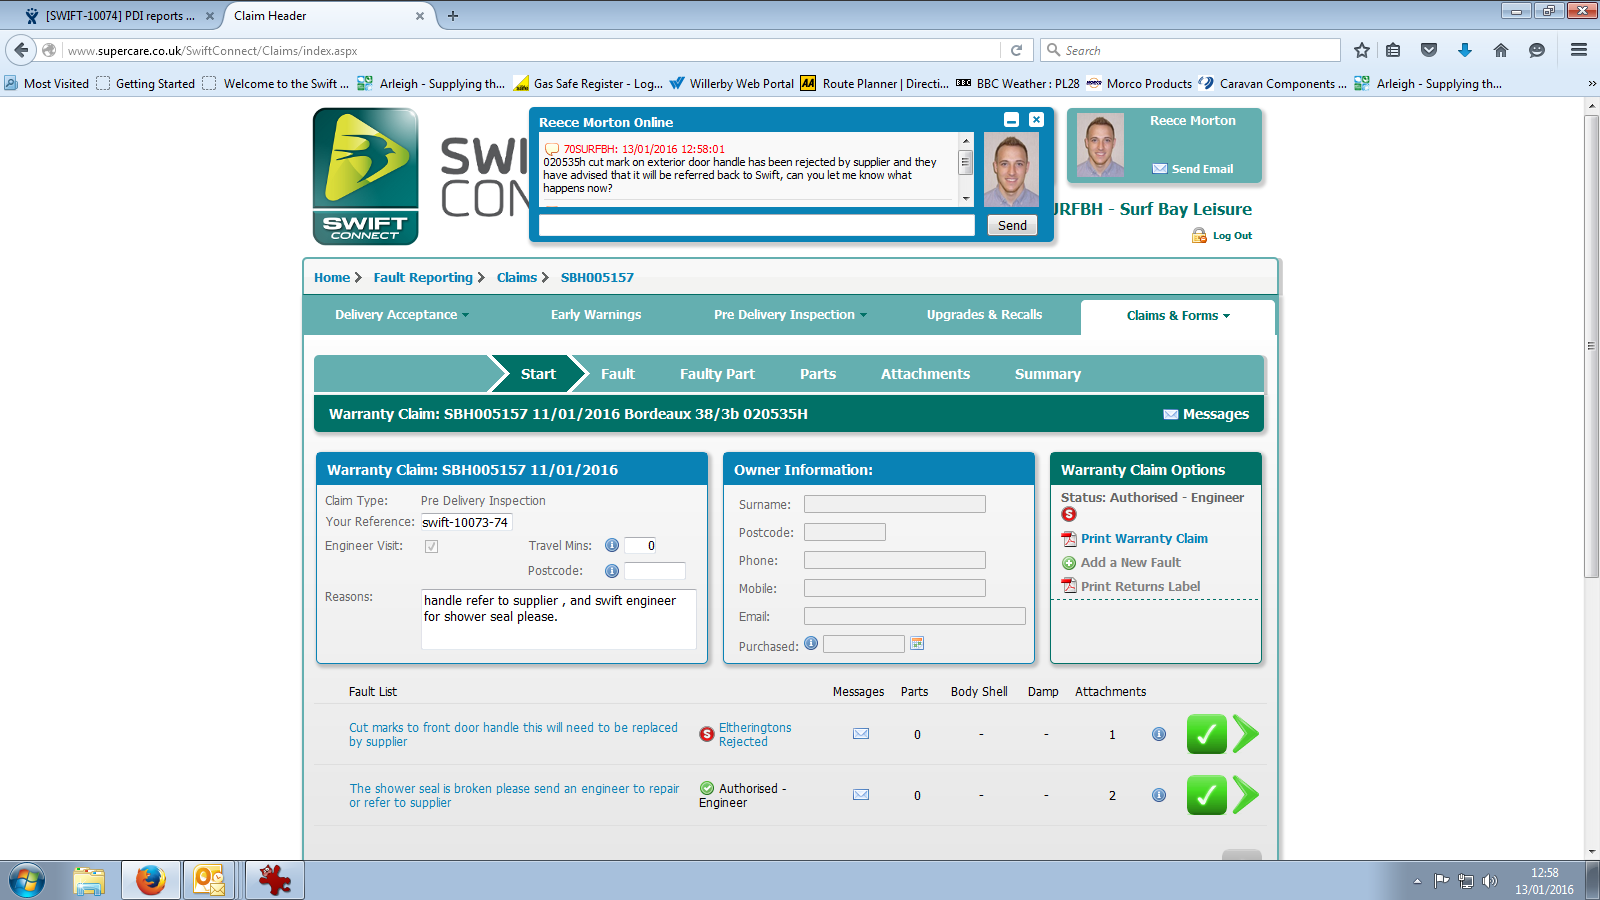Click the Travel Mins info icon

(612, 545)
